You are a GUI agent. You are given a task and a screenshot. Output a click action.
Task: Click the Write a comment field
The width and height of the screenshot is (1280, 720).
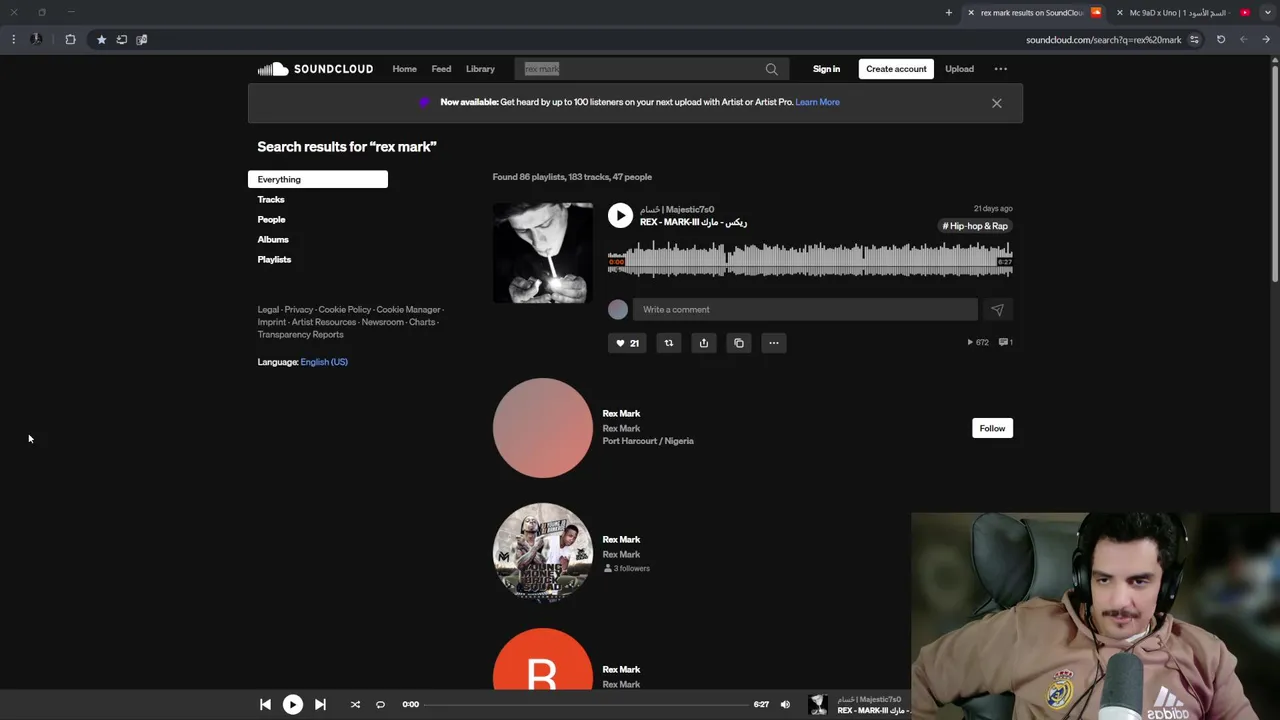[805, 310]
